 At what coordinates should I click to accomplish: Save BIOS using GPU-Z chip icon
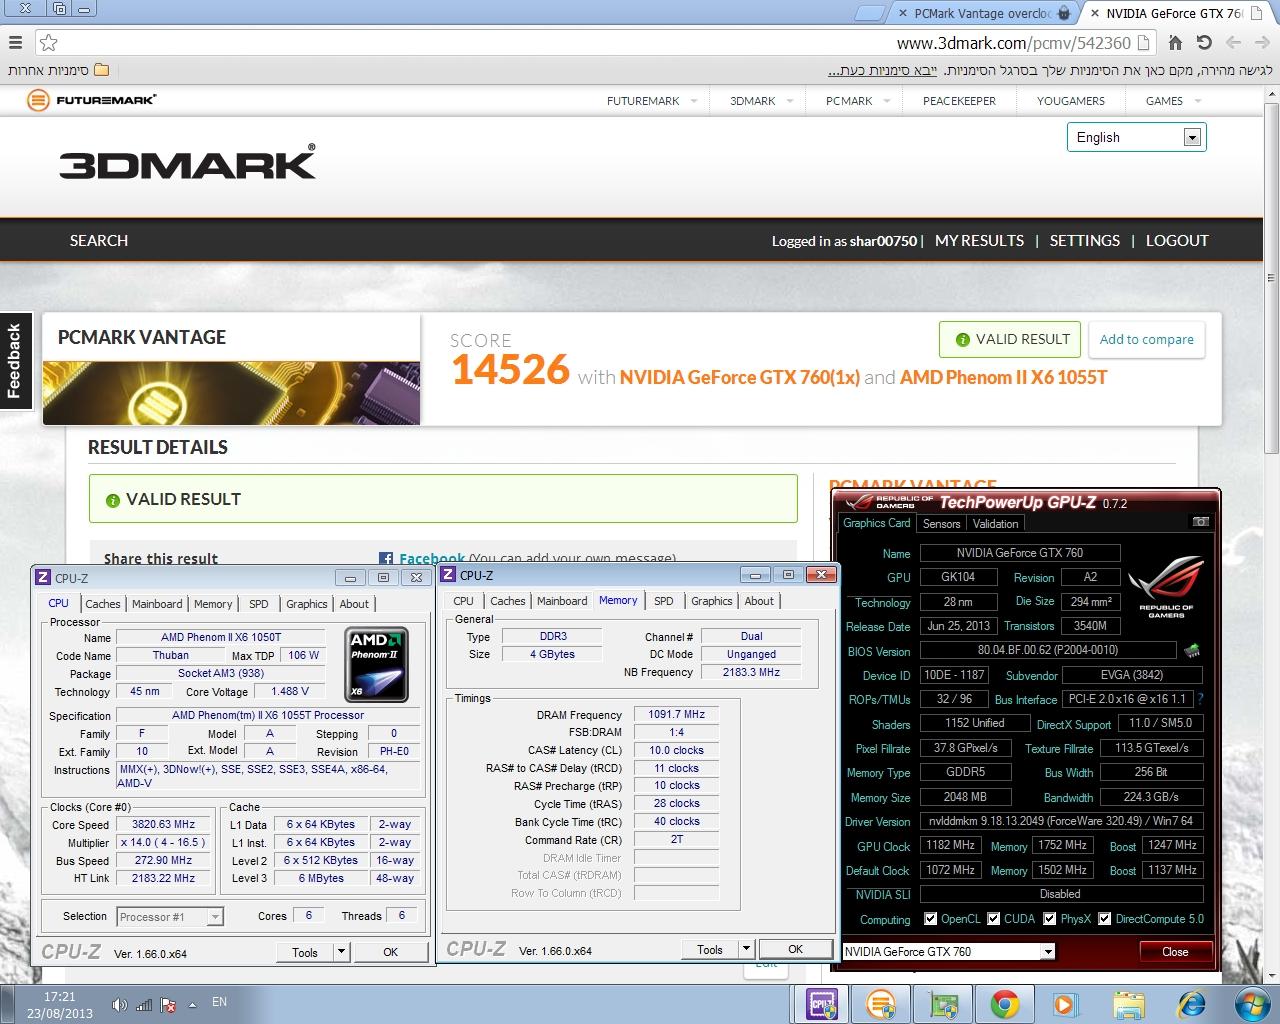point(1192,651)
